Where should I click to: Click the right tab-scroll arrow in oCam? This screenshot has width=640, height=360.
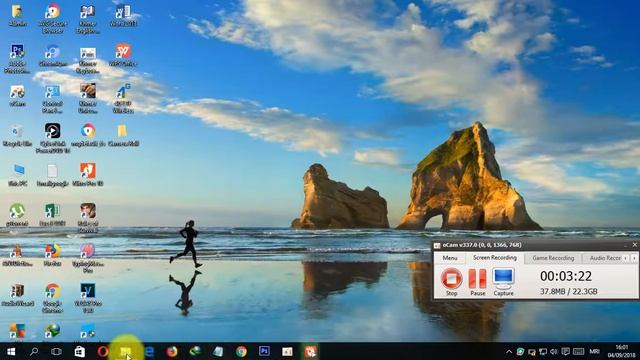point(634,258)
